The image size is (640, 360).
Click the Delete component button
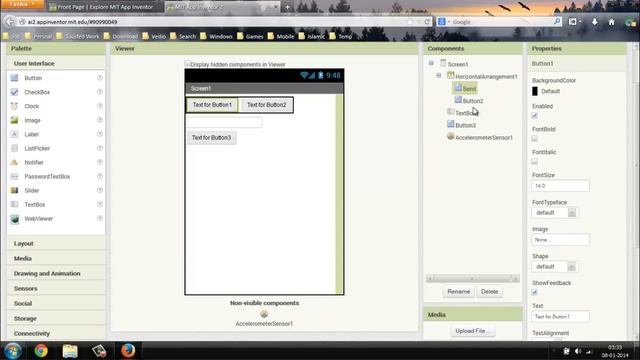pyautogui.click(x=489, y=291)
